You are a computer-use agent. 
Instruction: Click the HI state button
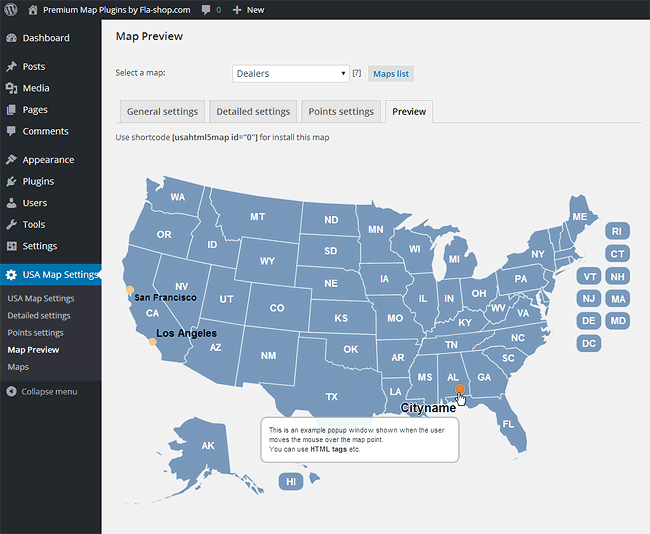[x=291, y=481]
